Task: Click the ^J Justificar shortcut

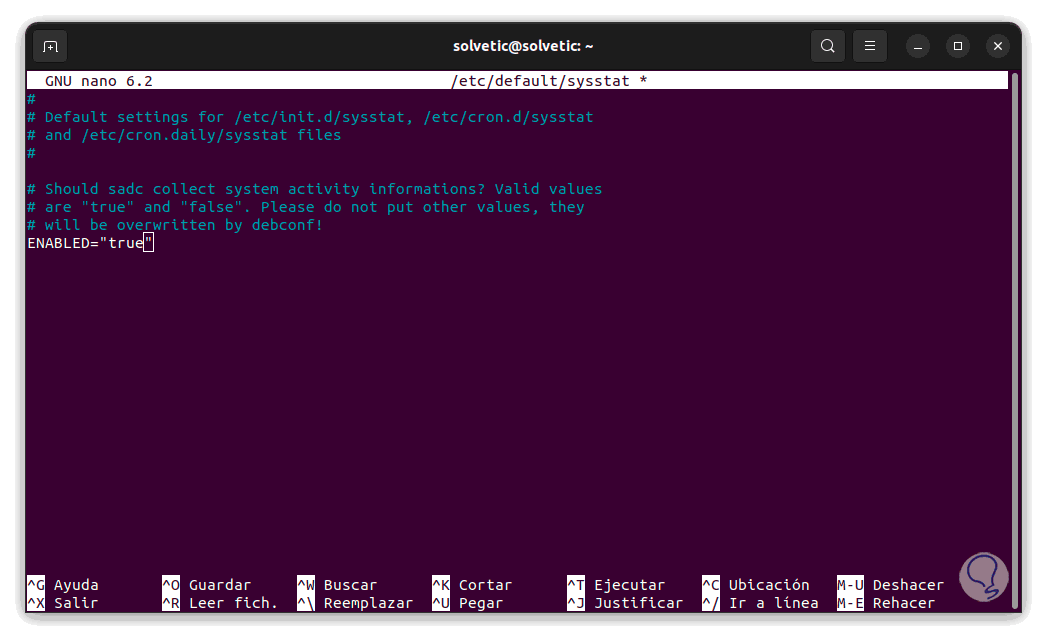Action: point(625,603)
